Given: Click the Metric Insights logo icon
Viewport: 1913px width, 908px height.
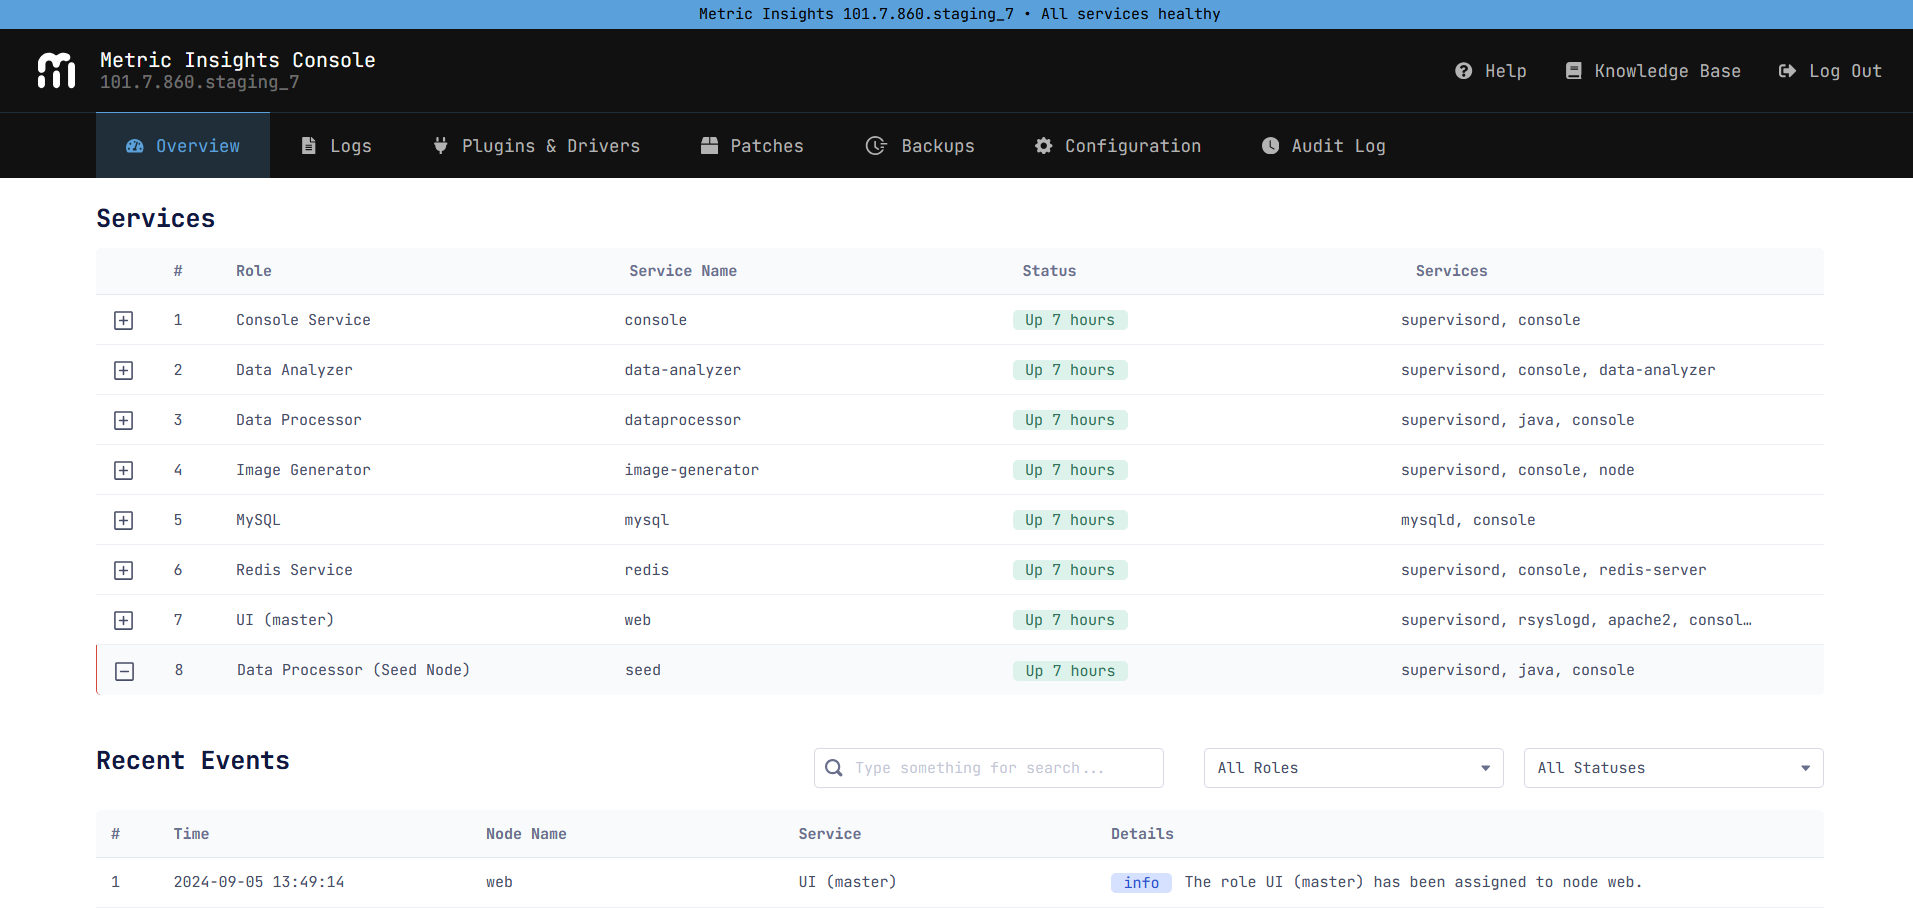Looking at the screenshot, I should click(56, 70).
